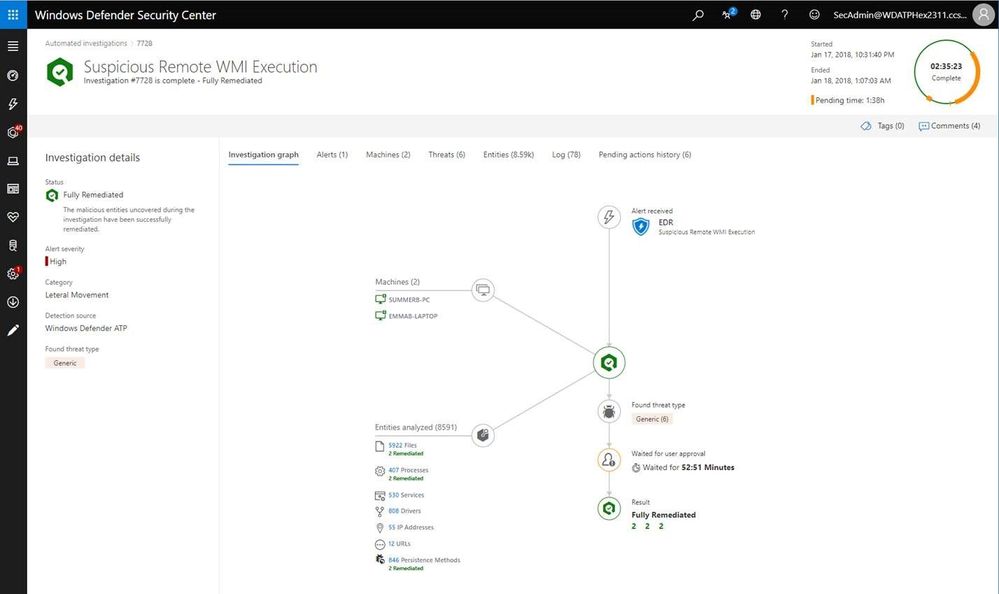Click the Fully Remediated status text in details
The width and height of the screenshot is (999, 594).
tap(93, 195)
